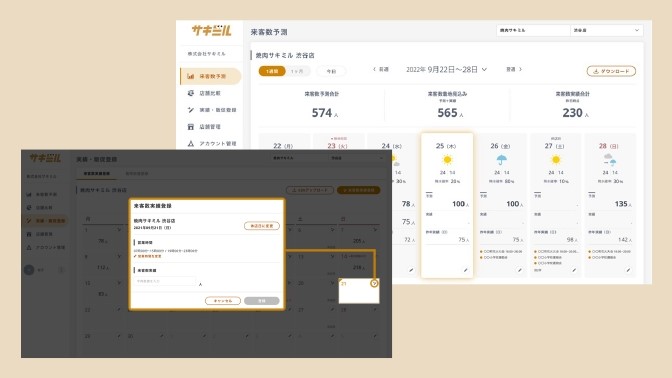Select the 25 (木) day card
This screenshot has height=378, width=672.
[447, 205]
